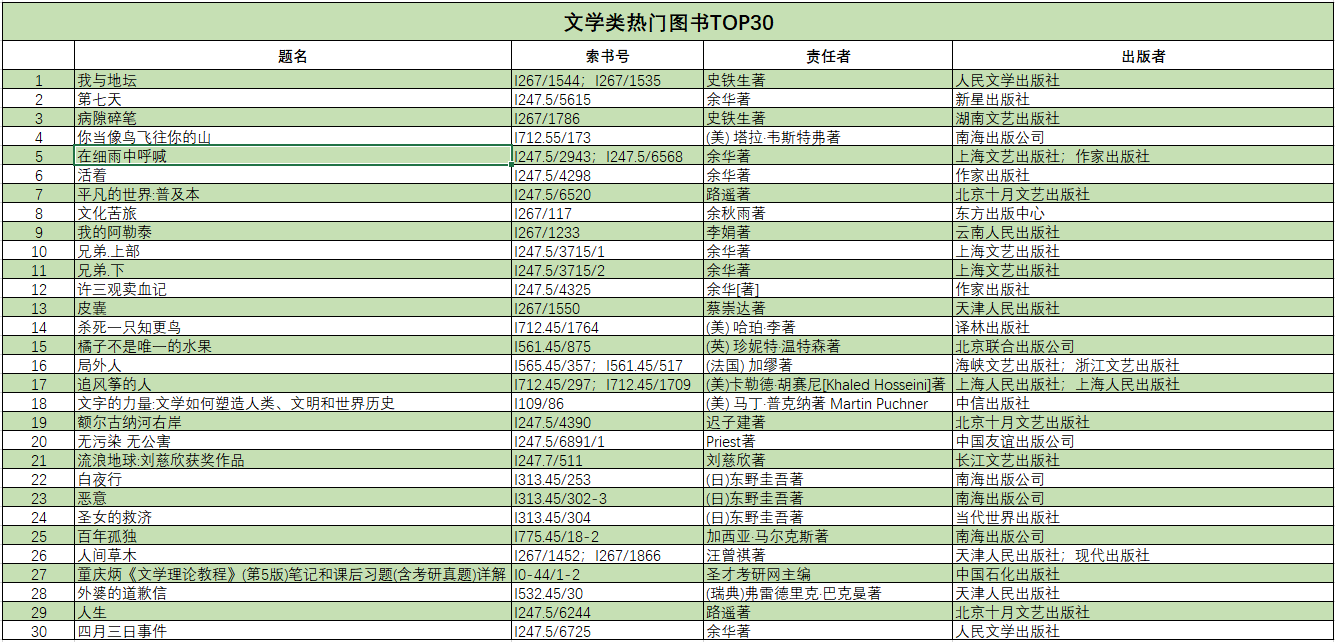
Task: Select the cell 白夜行
Action: click(x=293, y=480)
